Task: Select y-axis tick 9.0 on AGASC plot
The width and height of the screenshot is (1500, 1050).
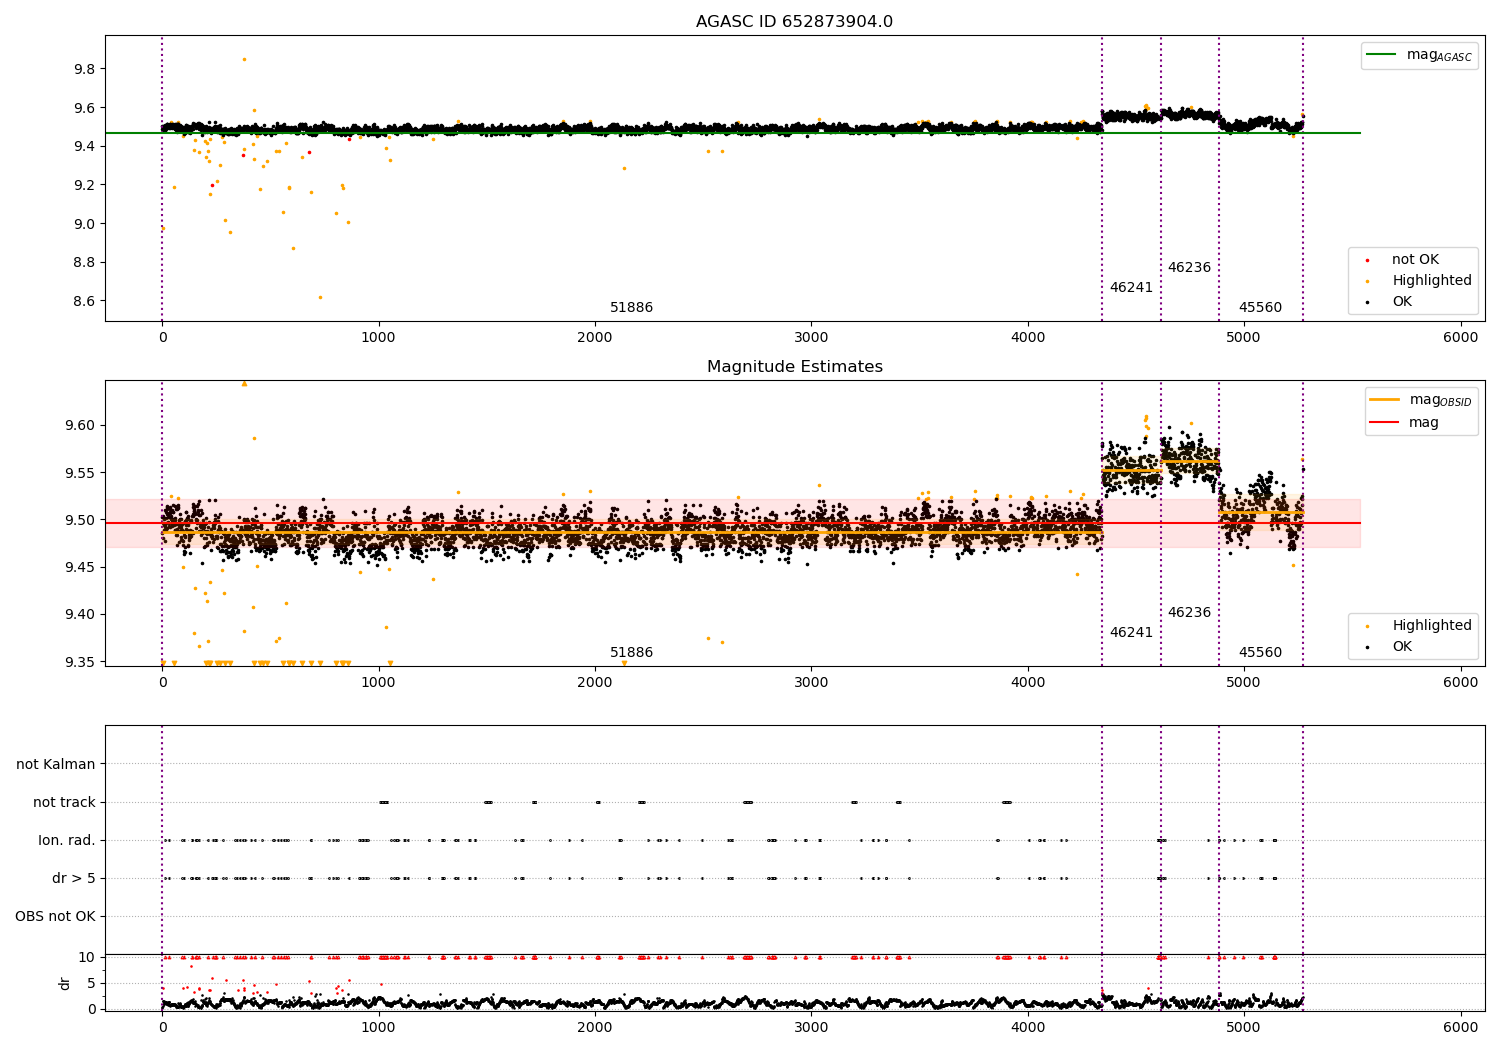Action: (x=84, y=224)
